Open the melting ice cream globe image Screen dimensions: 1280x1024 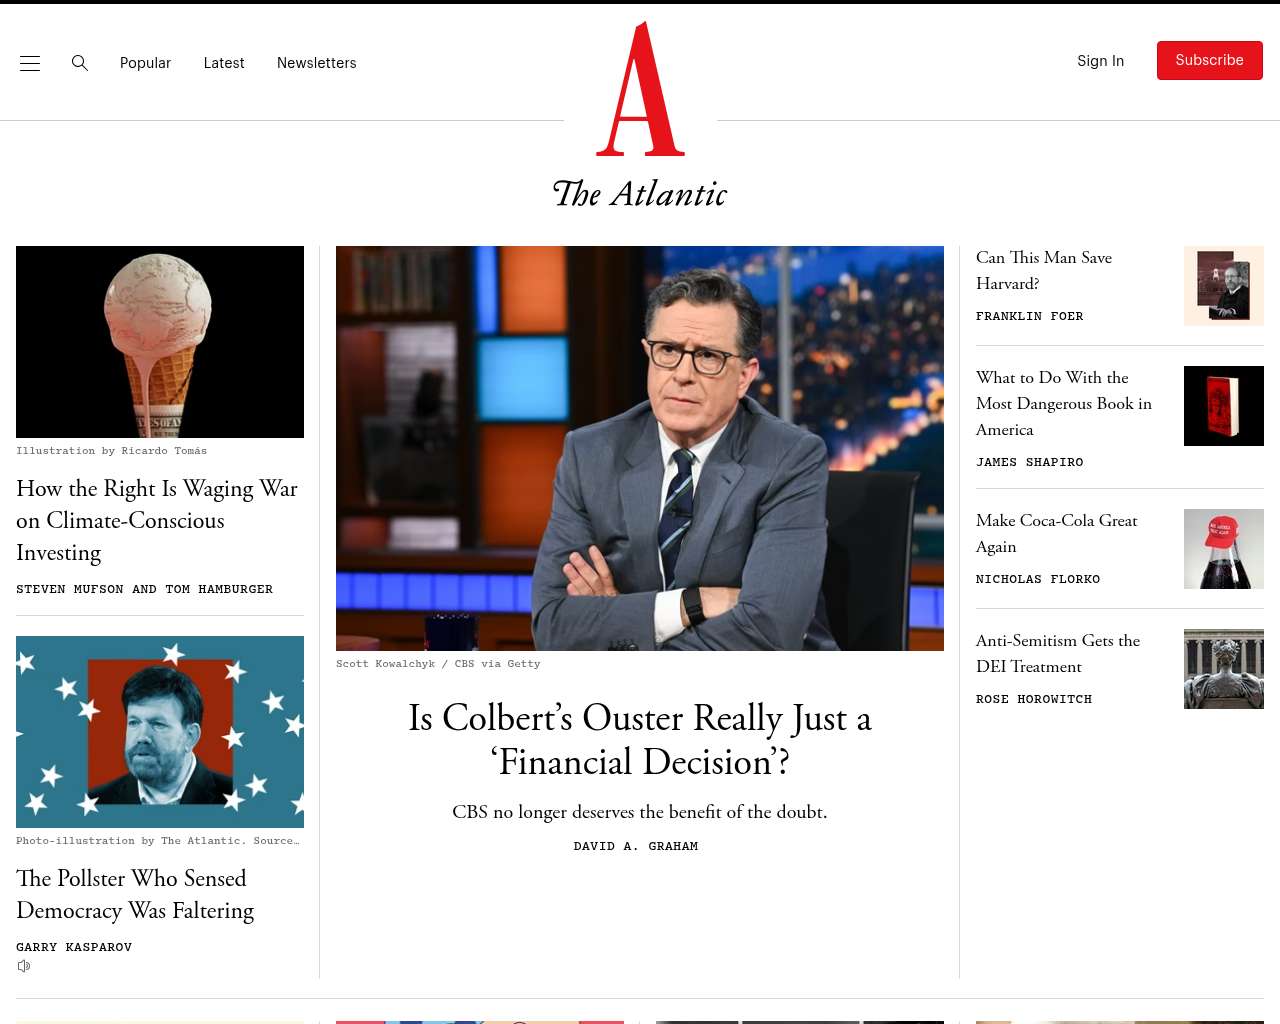tap(160, 342)
